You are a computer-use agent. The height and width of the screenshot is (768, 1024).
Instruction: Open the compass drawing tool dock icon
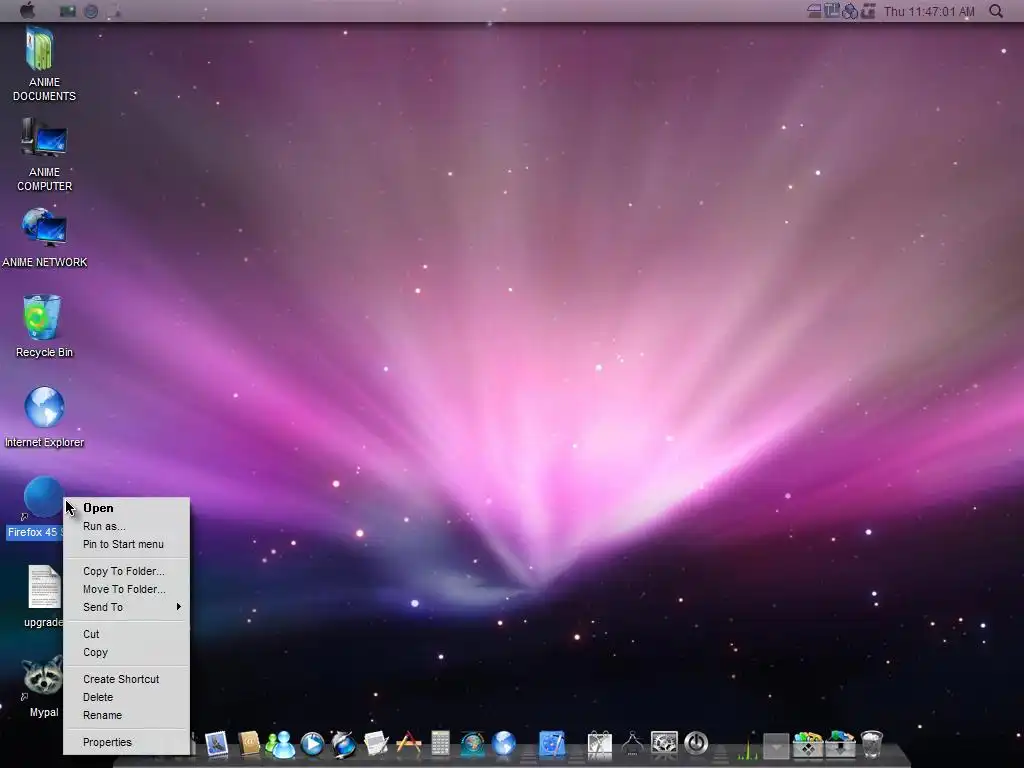(x=632, y=744)
